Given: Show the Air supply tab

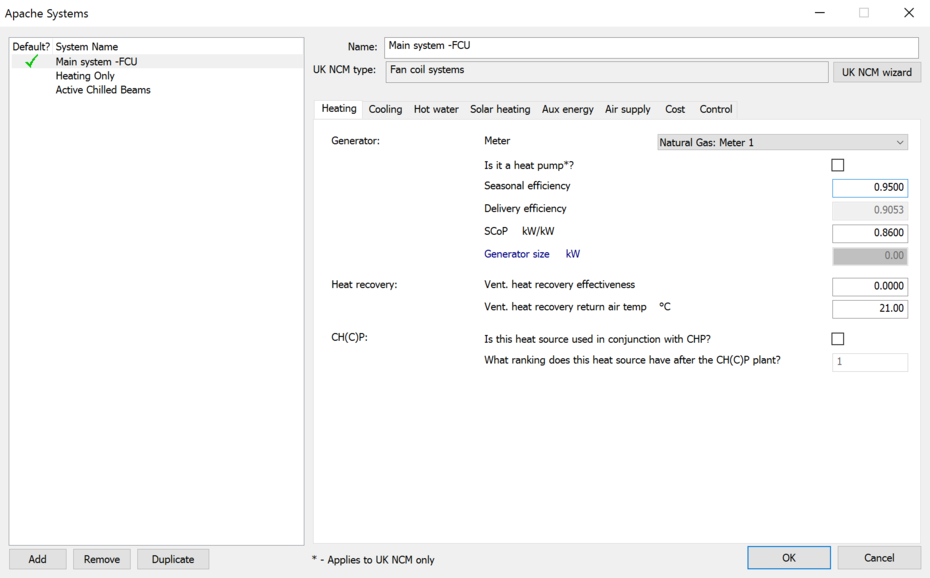Looking at the screenshot, I should 627,109.
